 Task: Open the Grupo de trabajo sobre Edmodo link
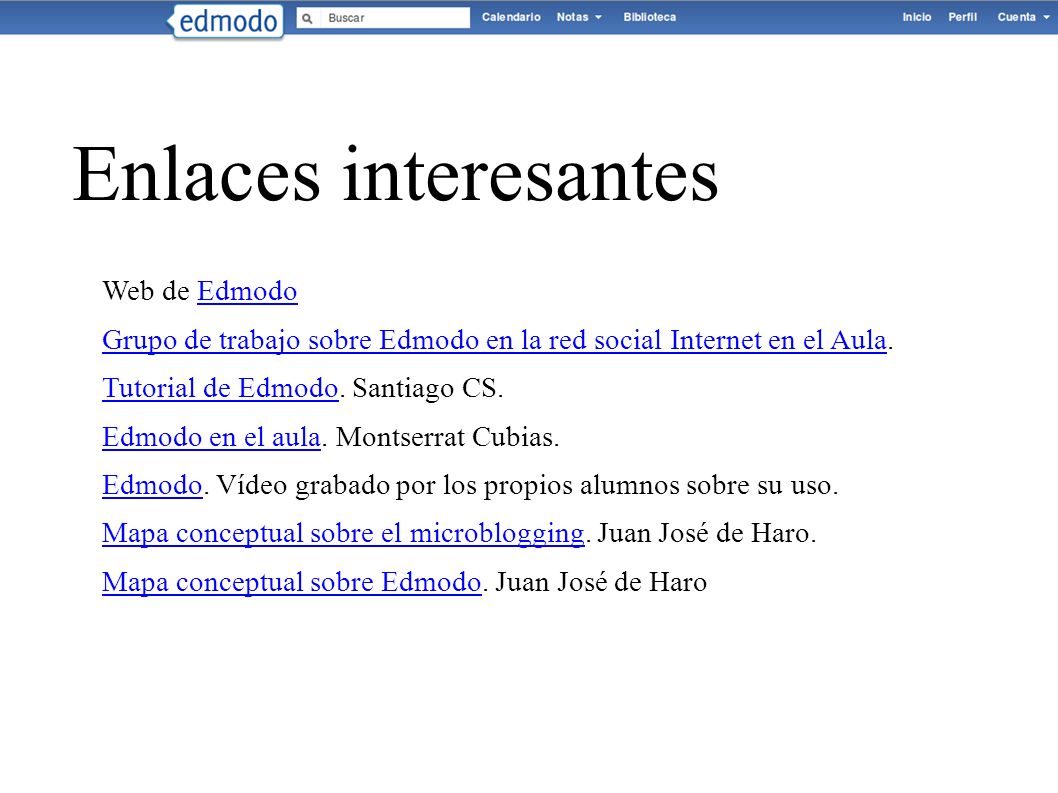494,340
